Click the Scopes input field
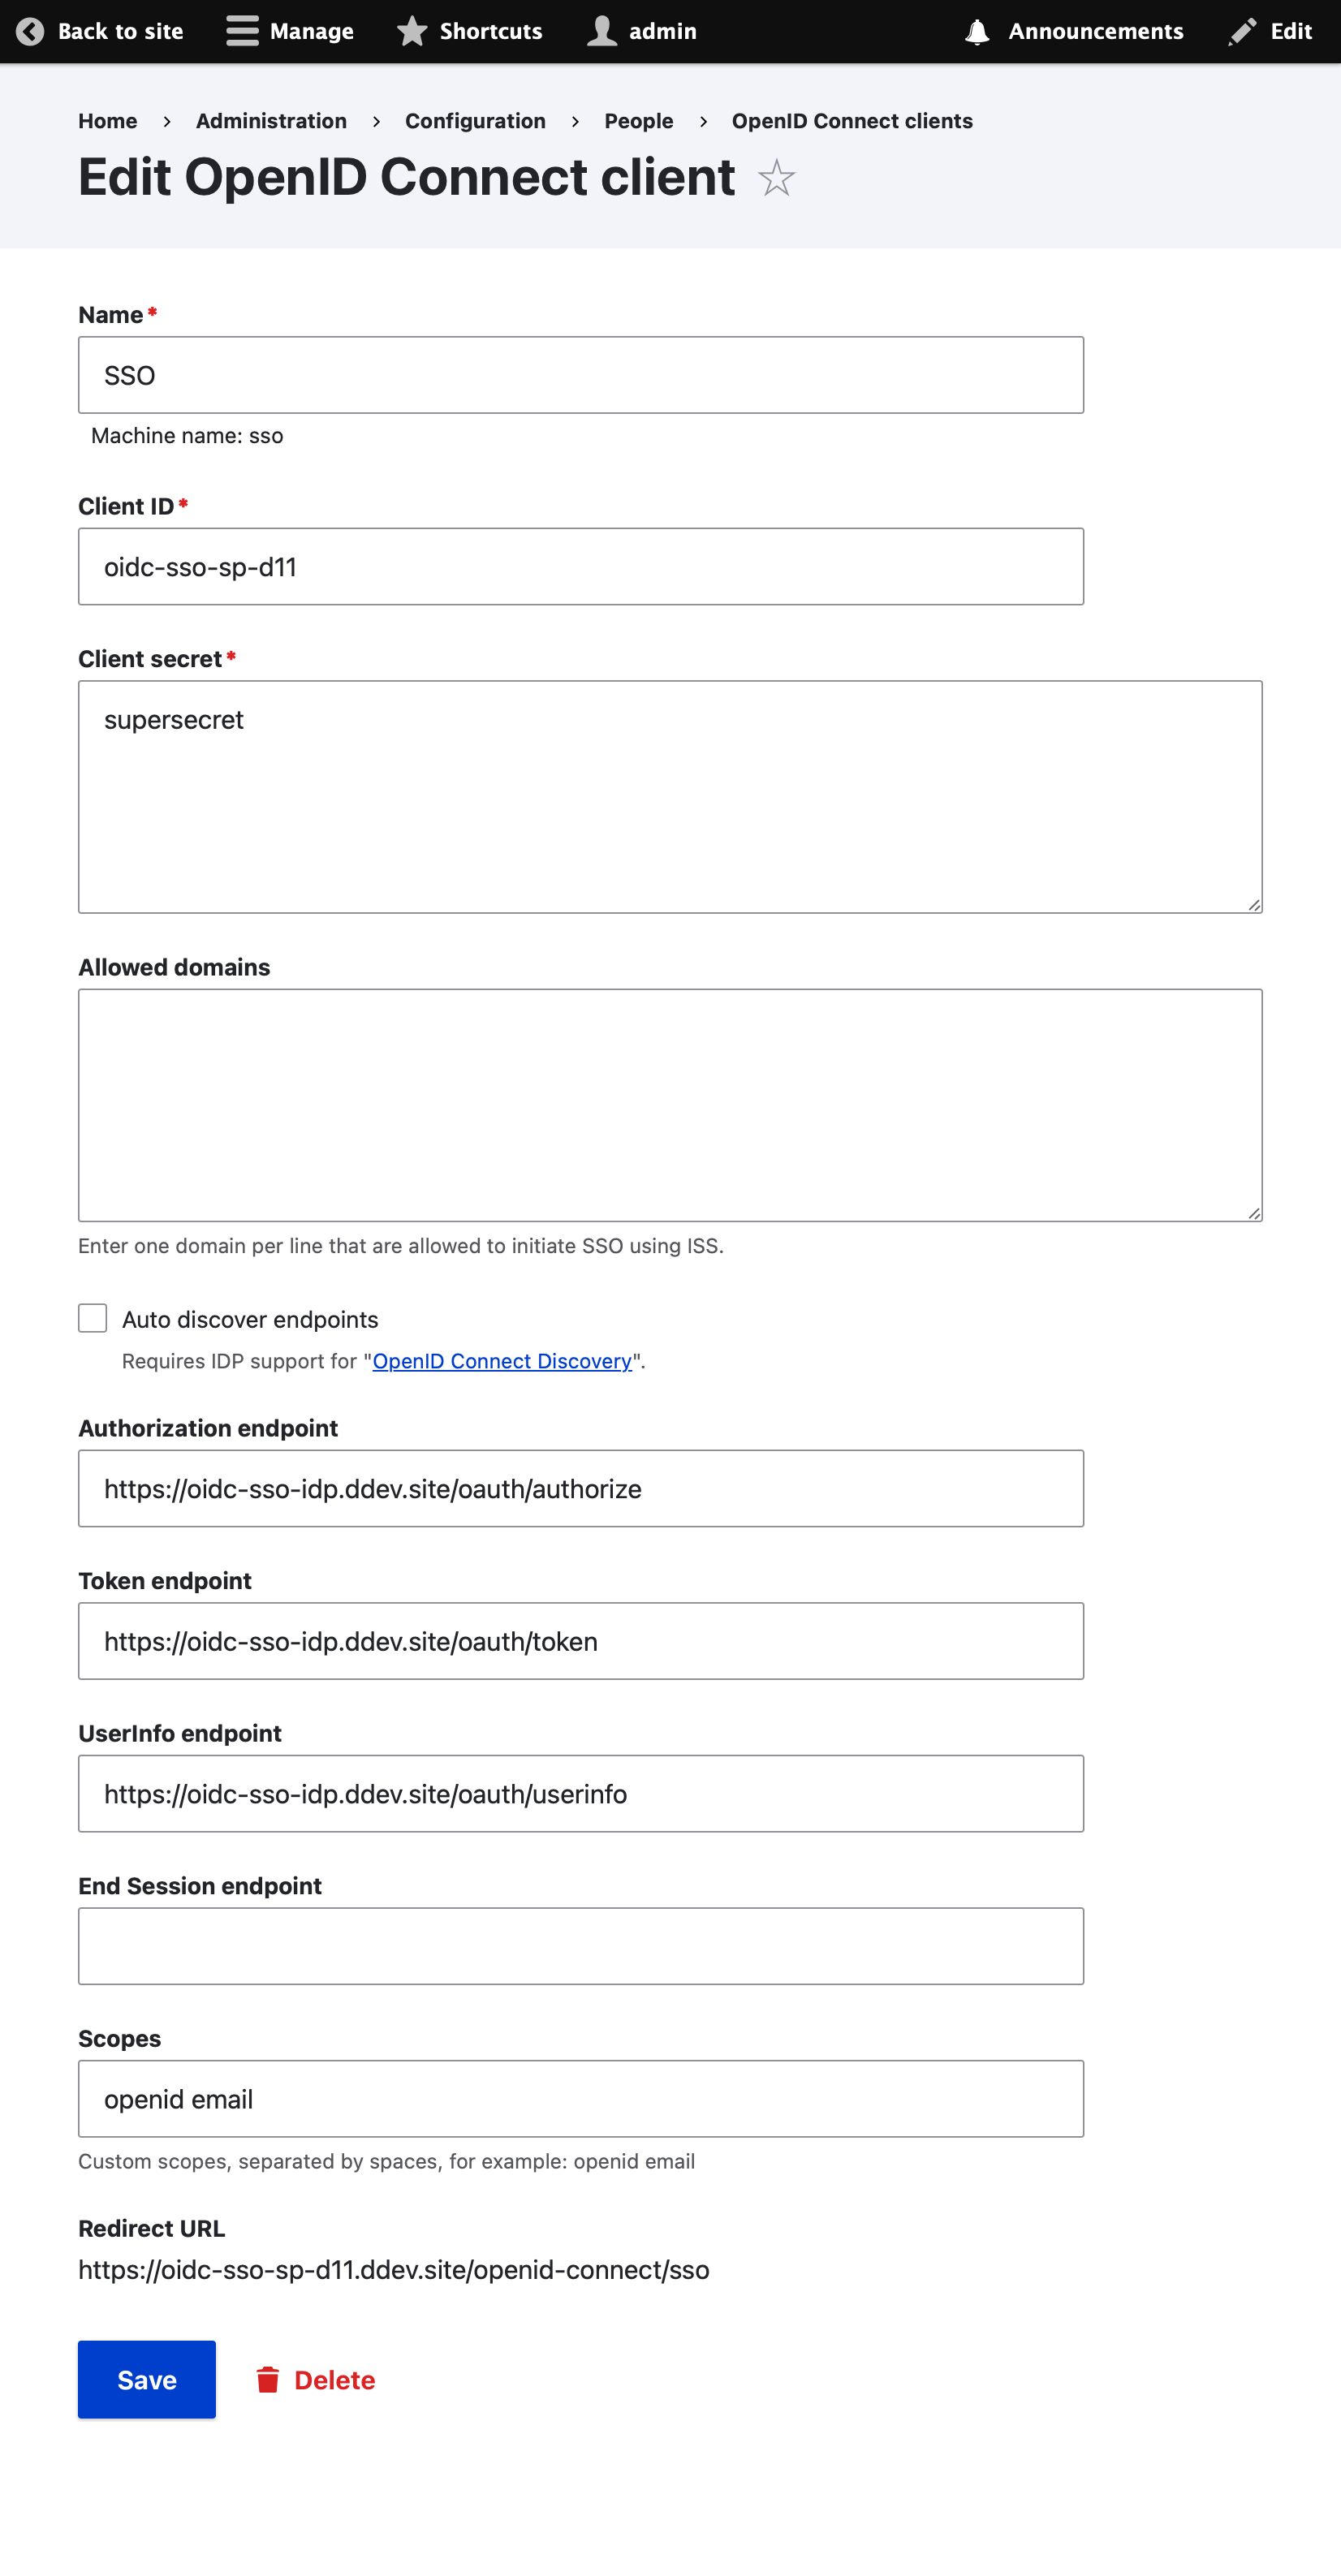This screenshot has width=1341, height=2576. click(581, 2098)
